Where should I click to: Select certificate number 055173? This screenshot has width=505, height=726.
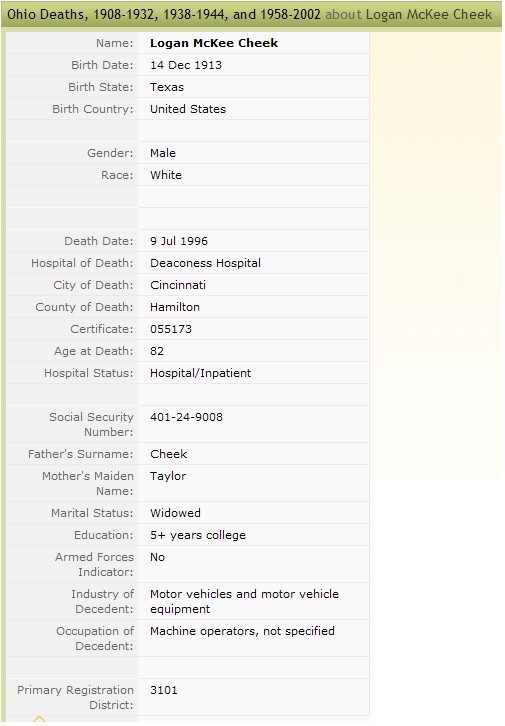click(x=171, y=329)
